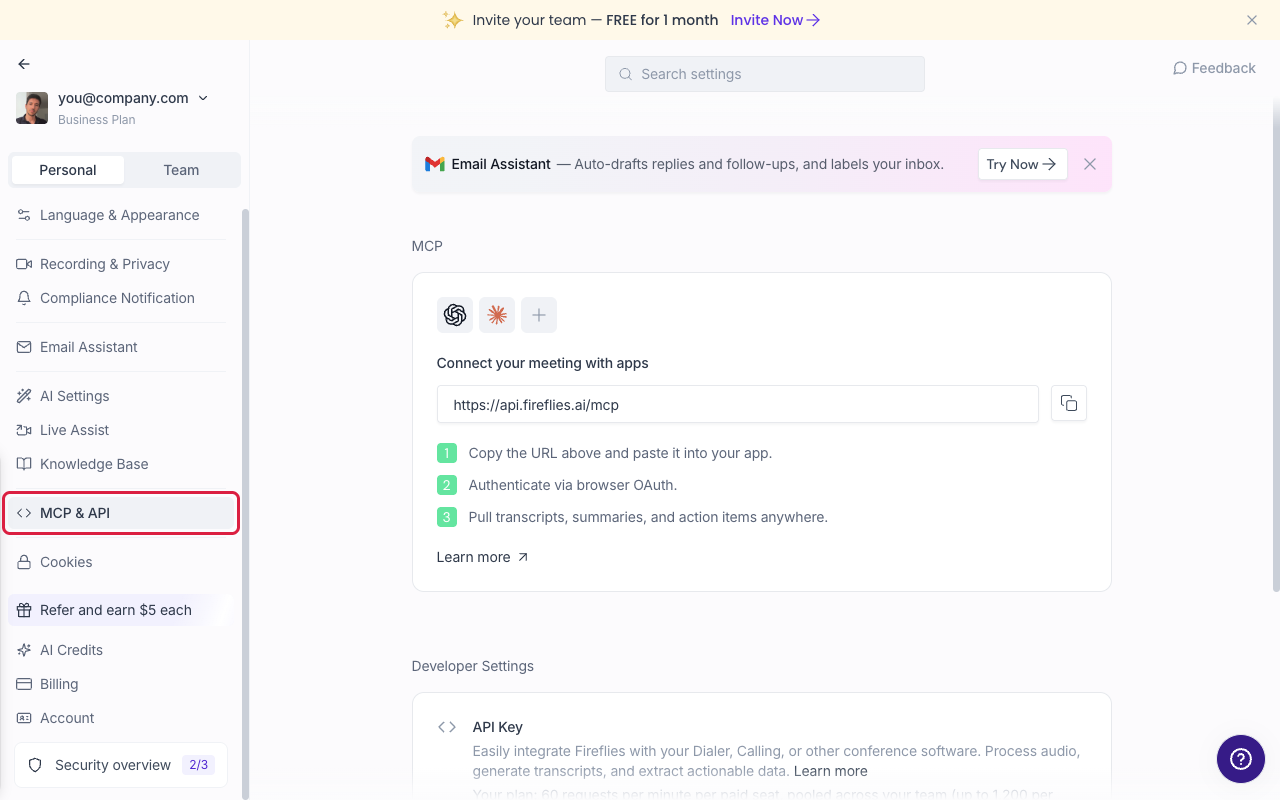
Task: Switch to the Personal tab
Action: click(68, 170)
